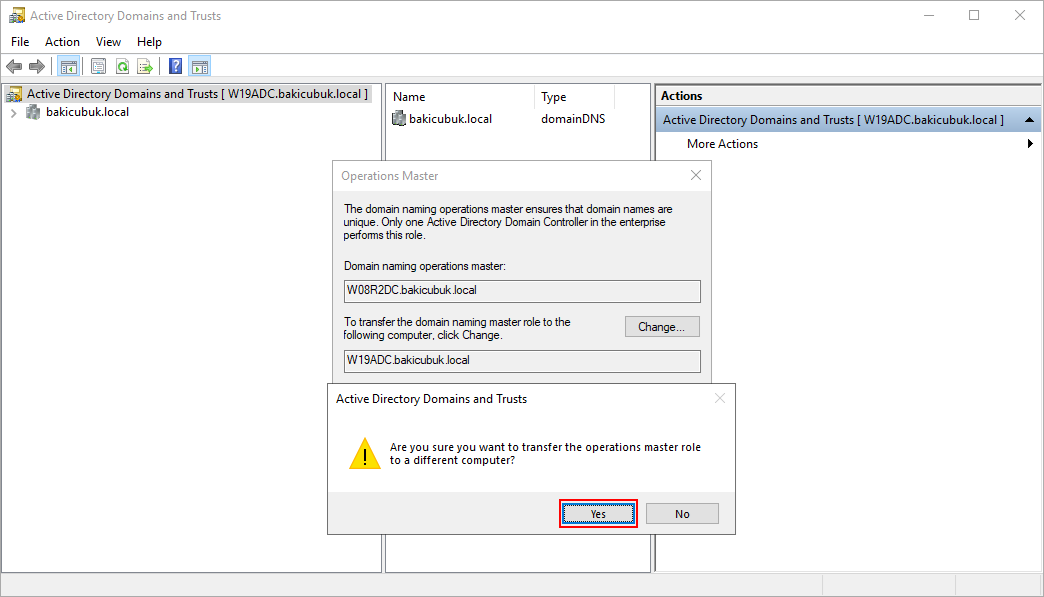Click root node icon in console tree
The width and height of the screenshot is (1044, 597).
(x=14, y=94)
